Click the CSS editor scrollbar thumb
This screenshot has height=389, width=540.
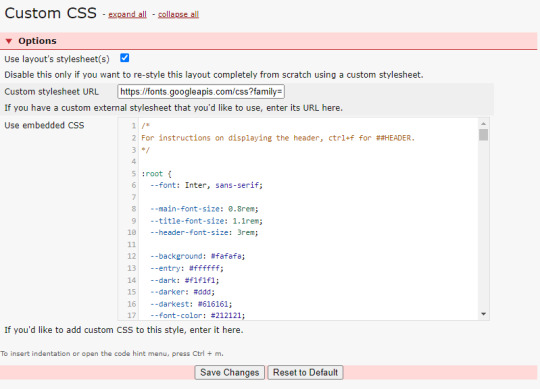pyautogui.click(x=484, y=135)
